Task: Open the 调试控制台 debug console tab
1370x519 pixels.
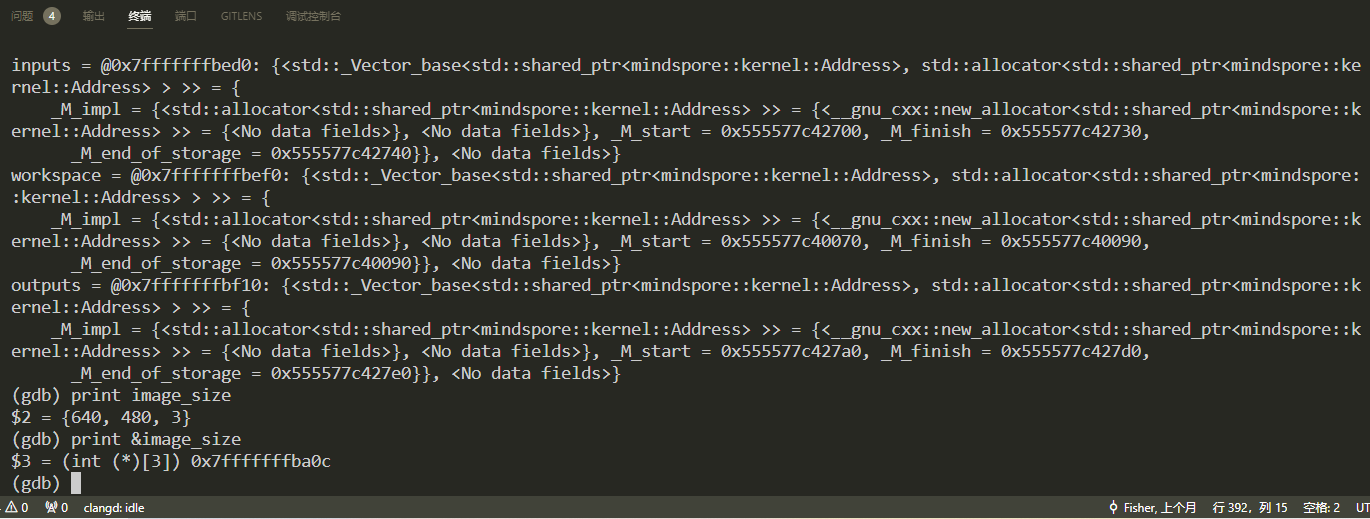Action: (313, 16)
